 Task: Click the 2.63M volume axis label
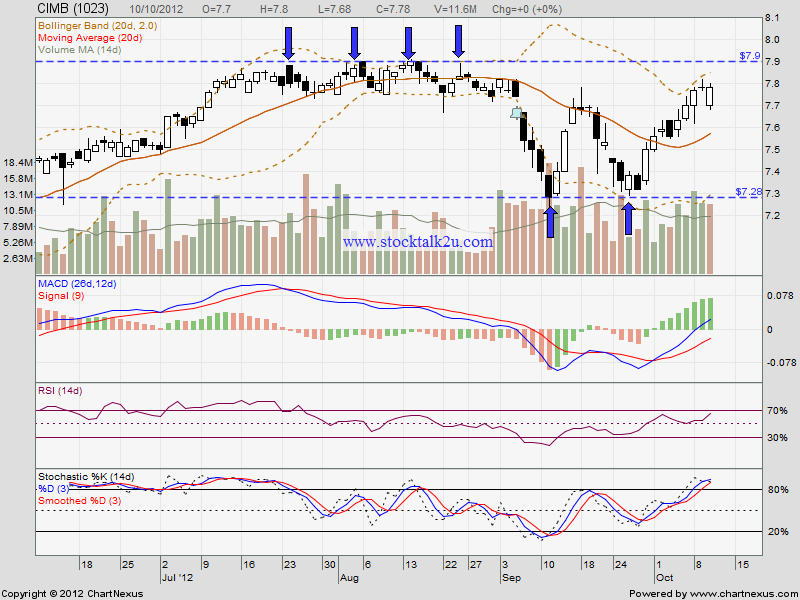(18, 259)
